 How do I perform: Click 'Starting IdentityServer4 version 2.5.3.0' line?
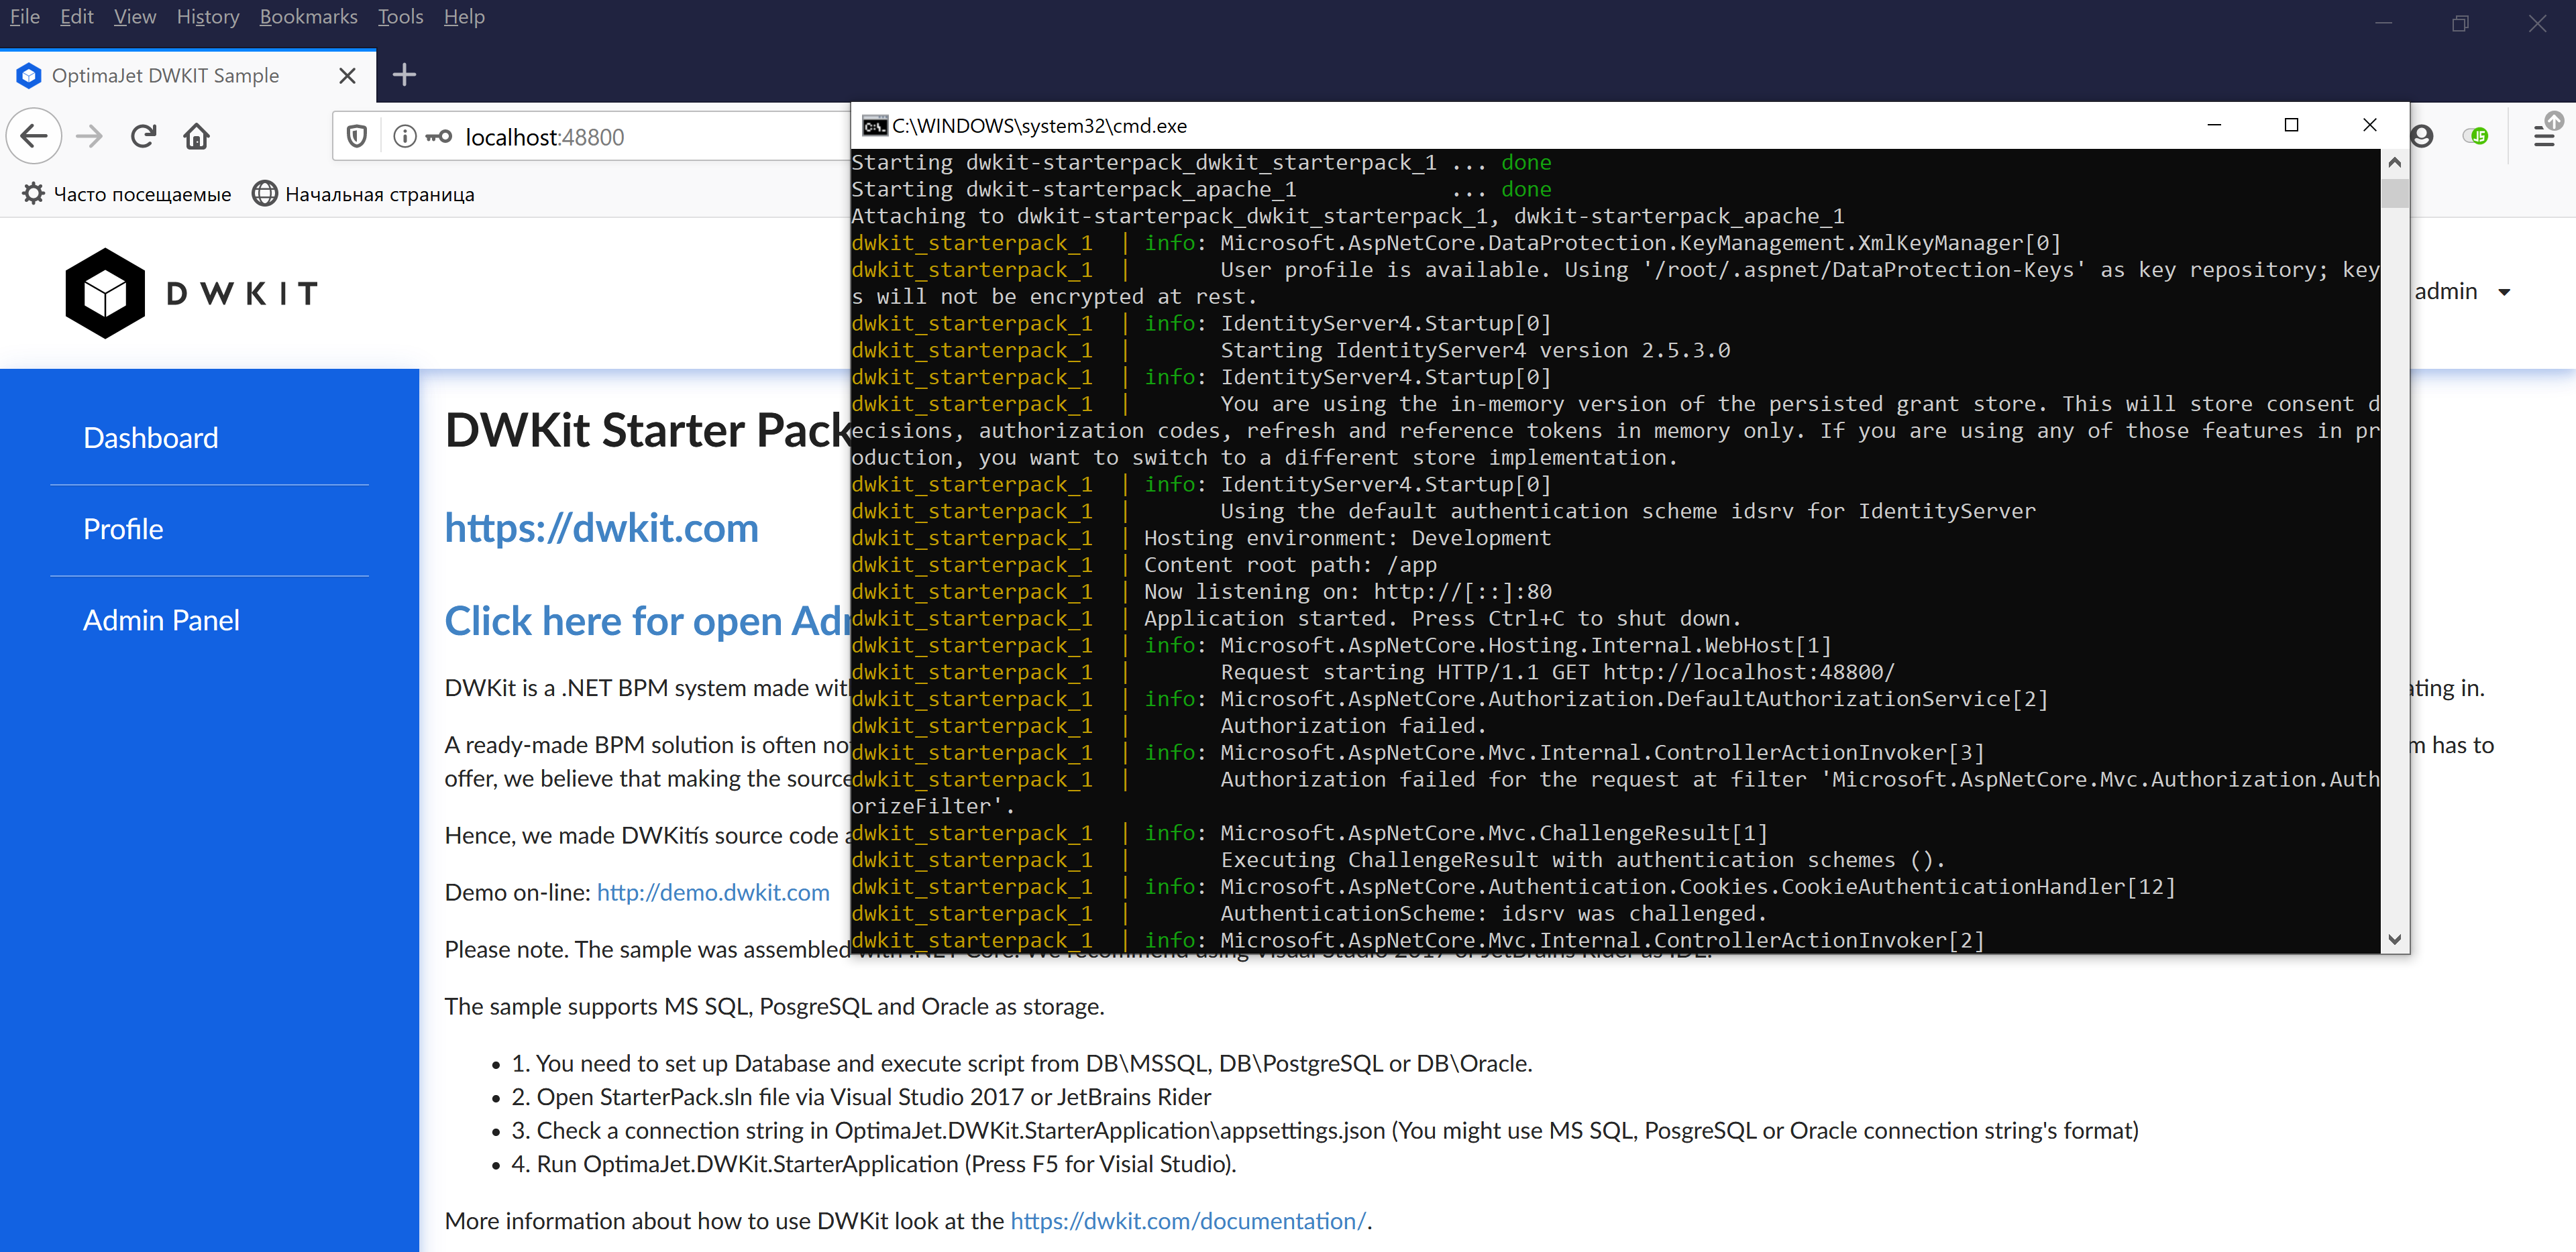pos(1475,350)
